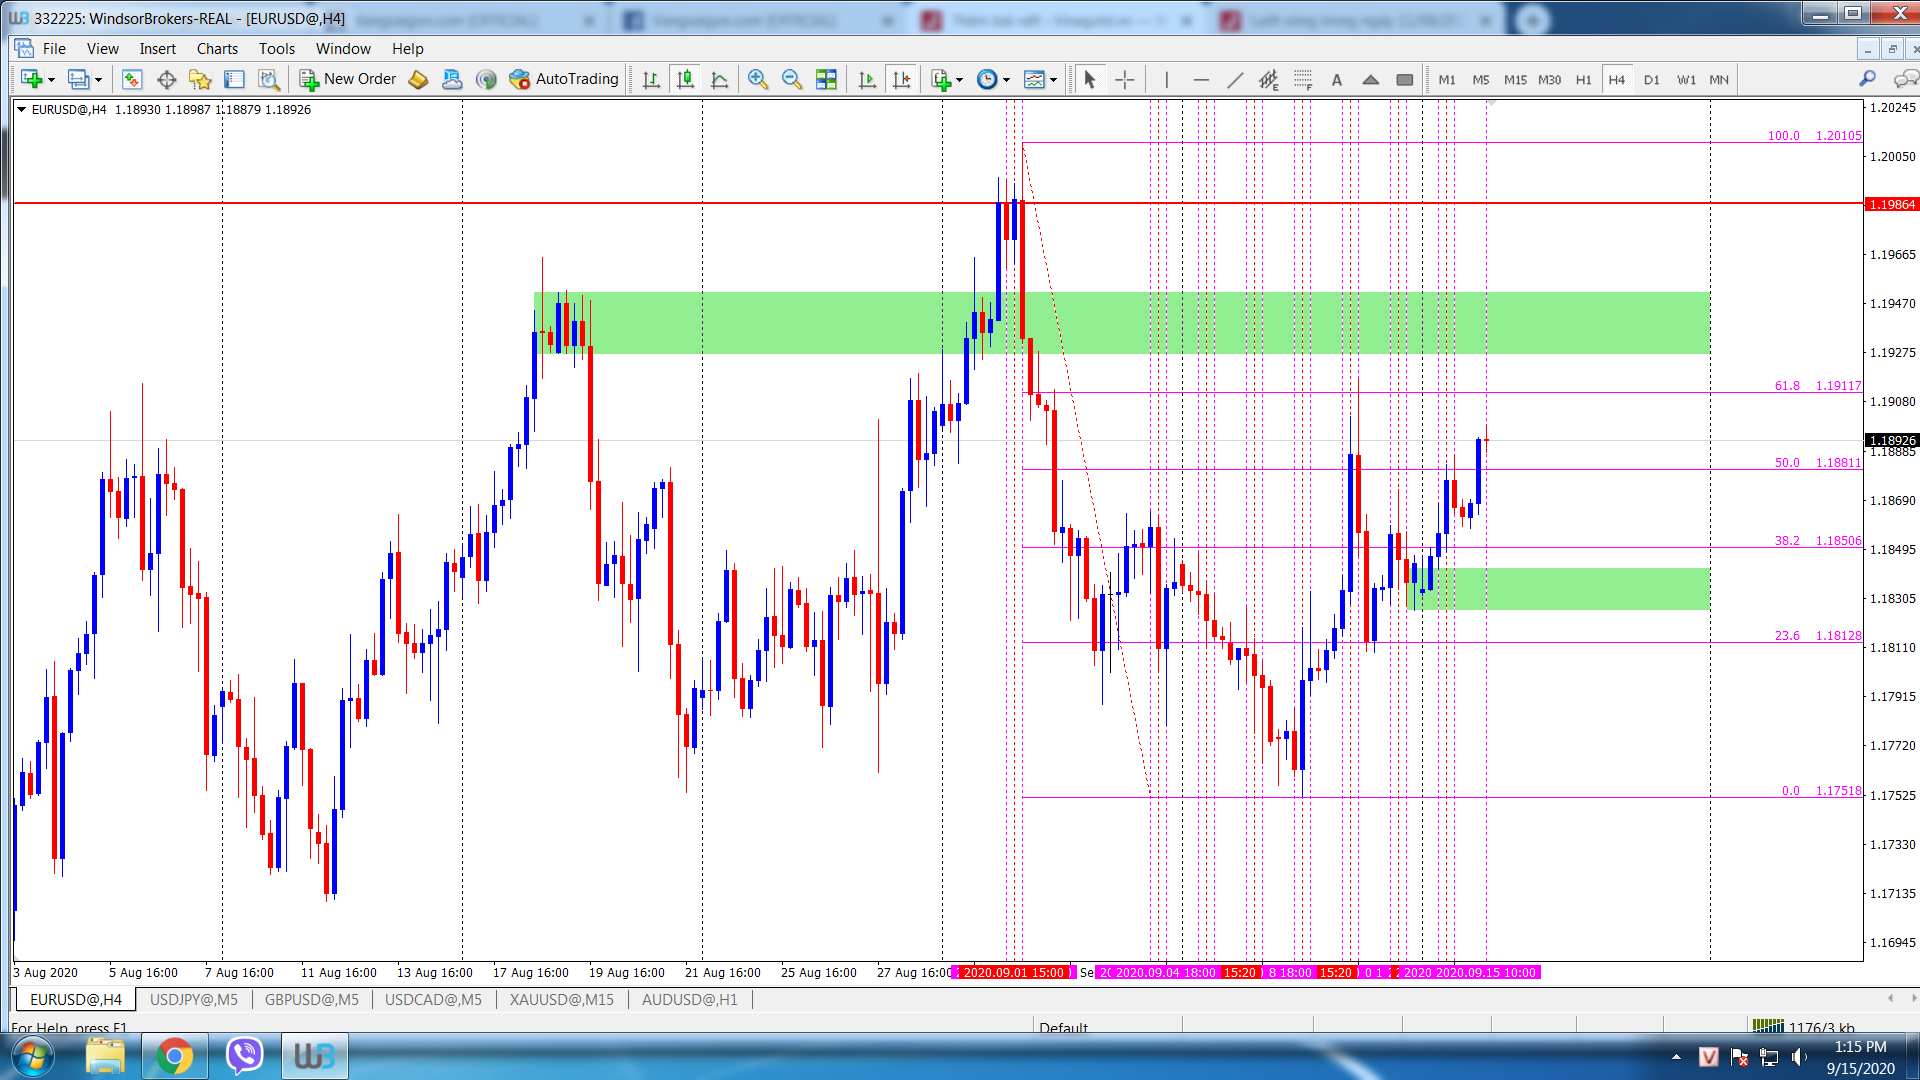
Task: Expand the EURUSD@,H4 chart title arrow
Action: (x=21, y=109)
